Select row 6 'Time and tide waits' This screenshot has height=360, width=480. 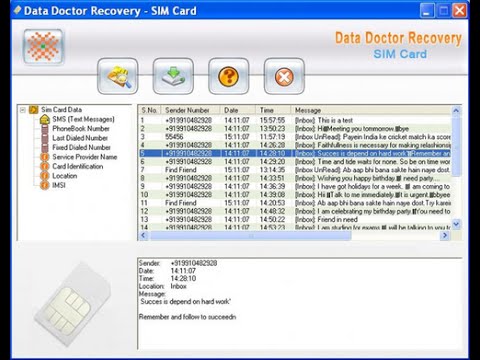pos(295,161)
